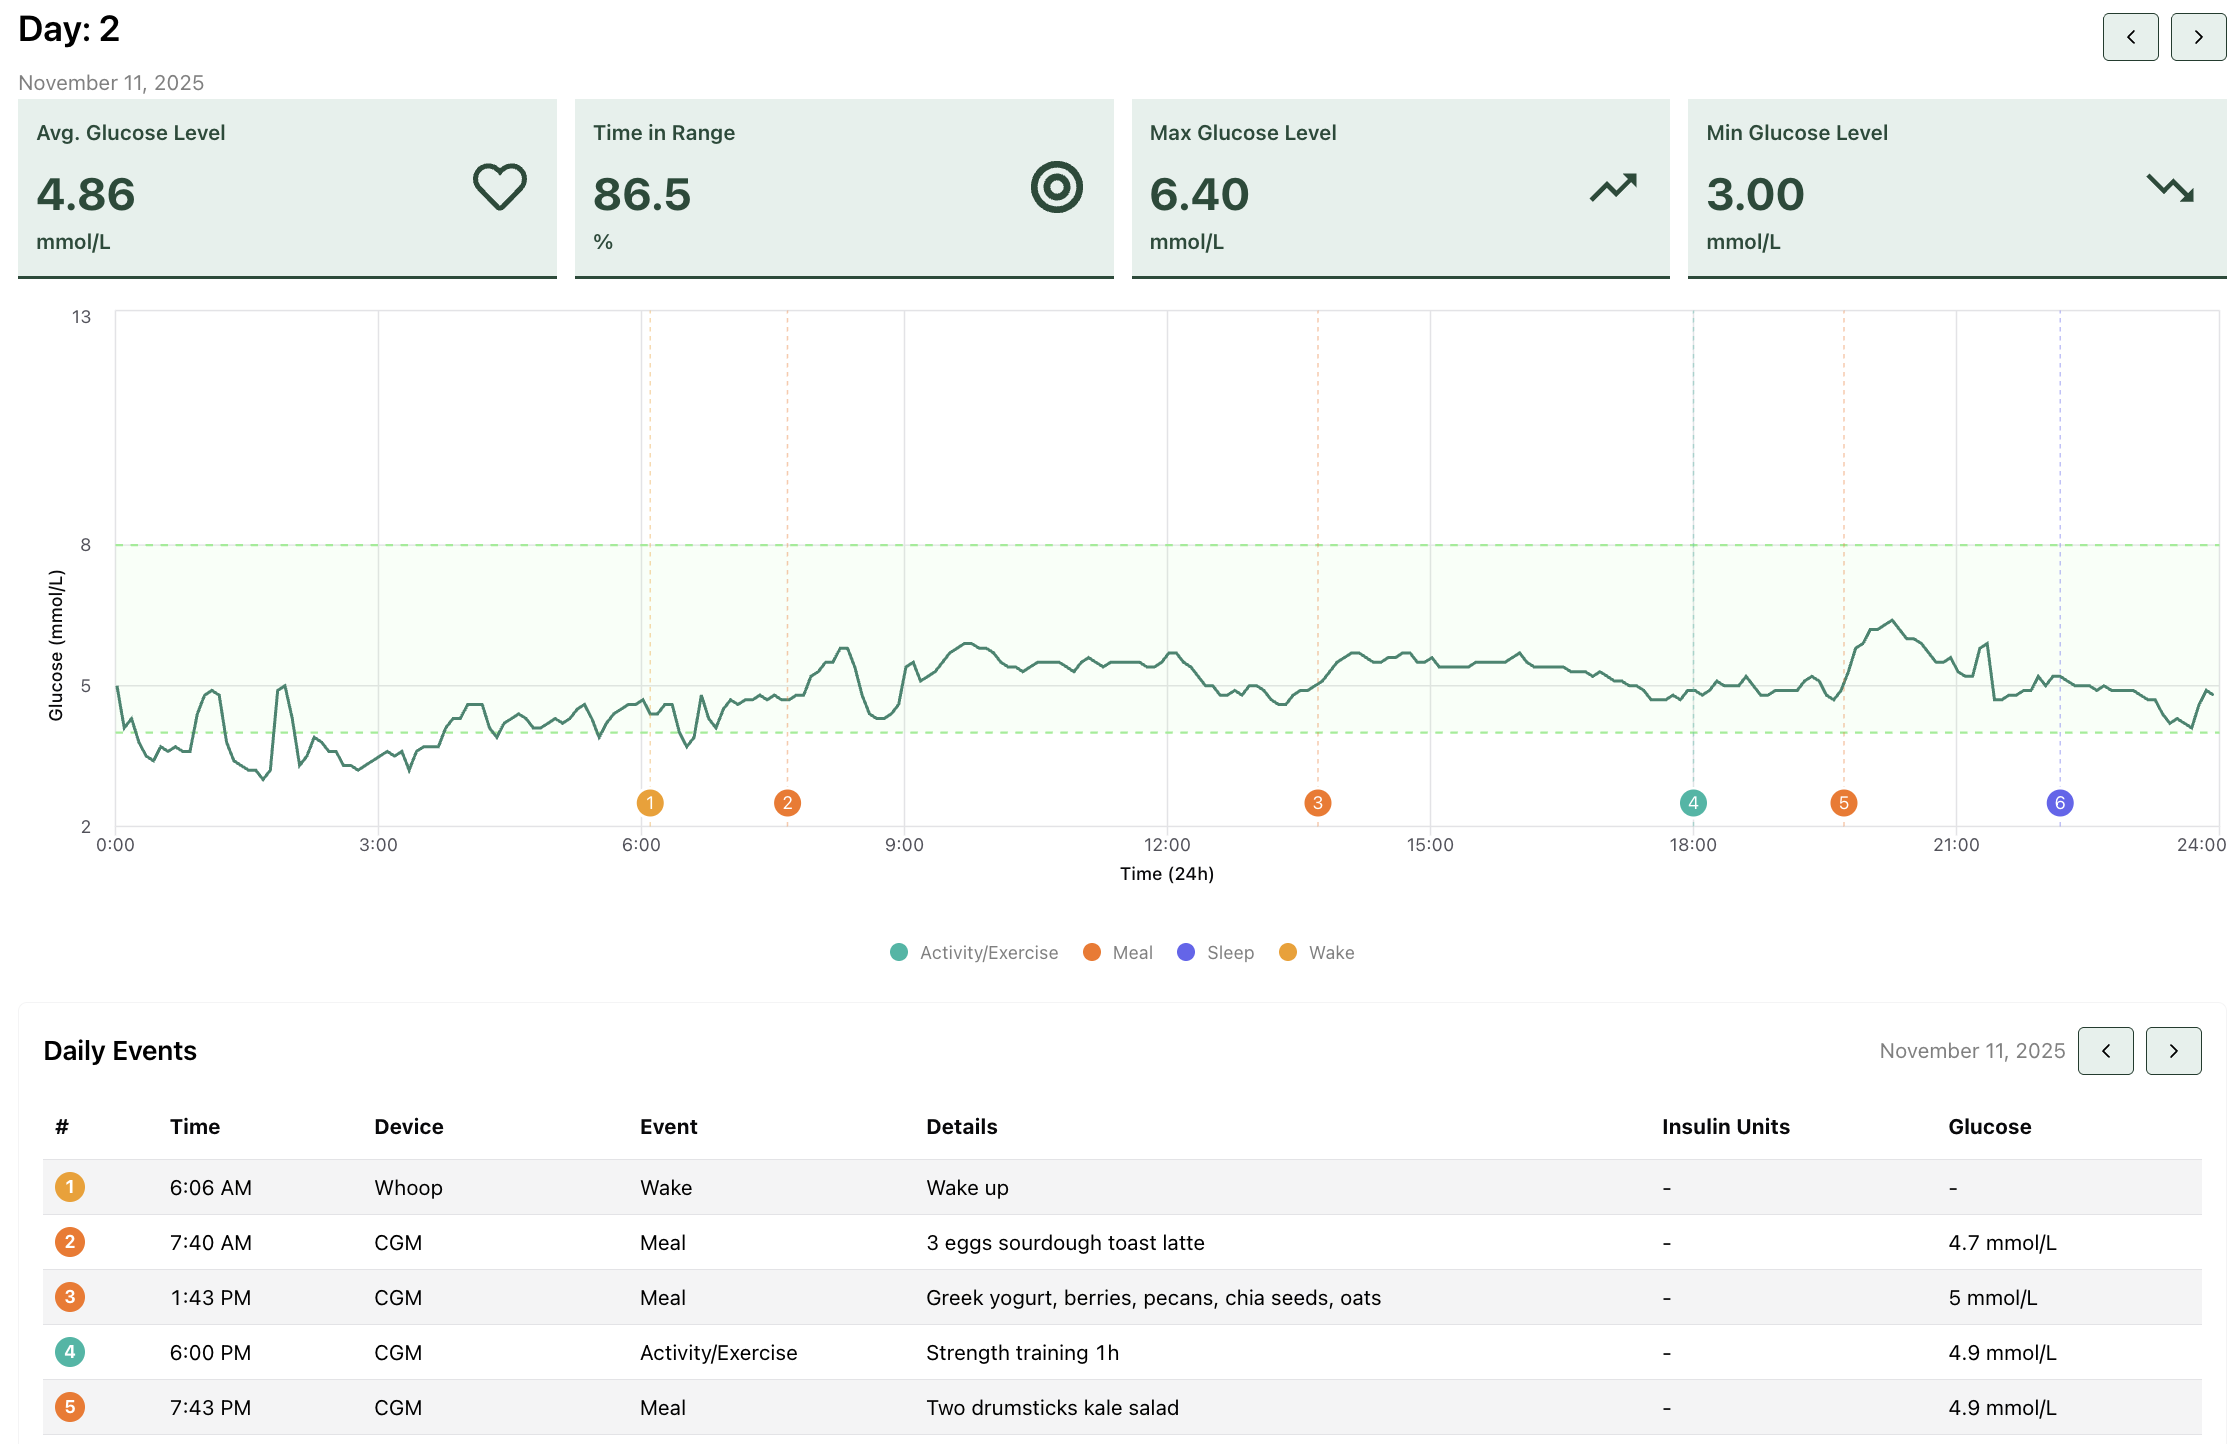
Task: Toggle Meal series in chart legend
Action: click(1117, 953)
